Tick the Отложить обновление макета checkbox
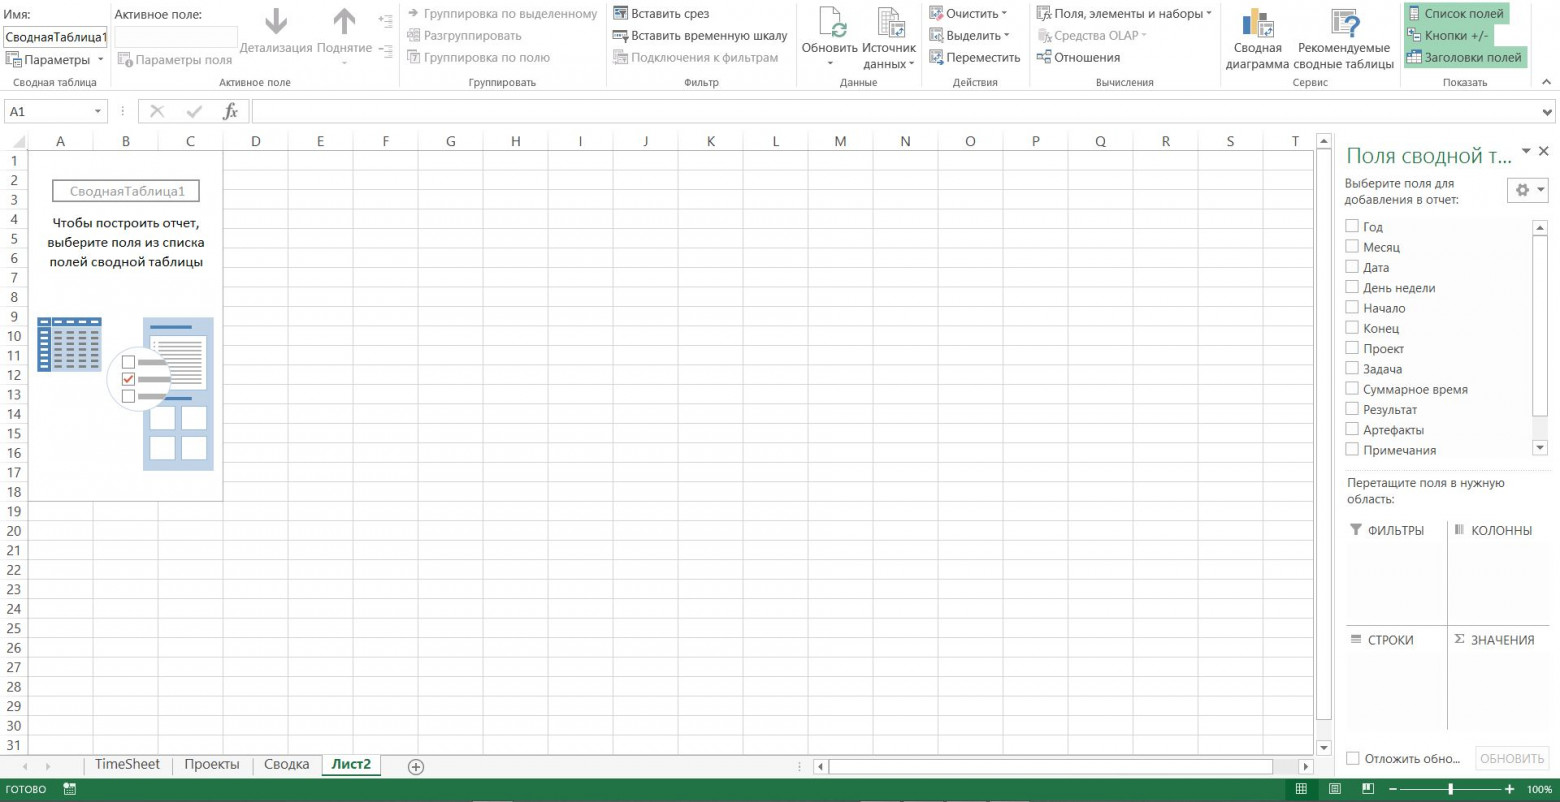Screen dimensions: 1560x802 1352,759
